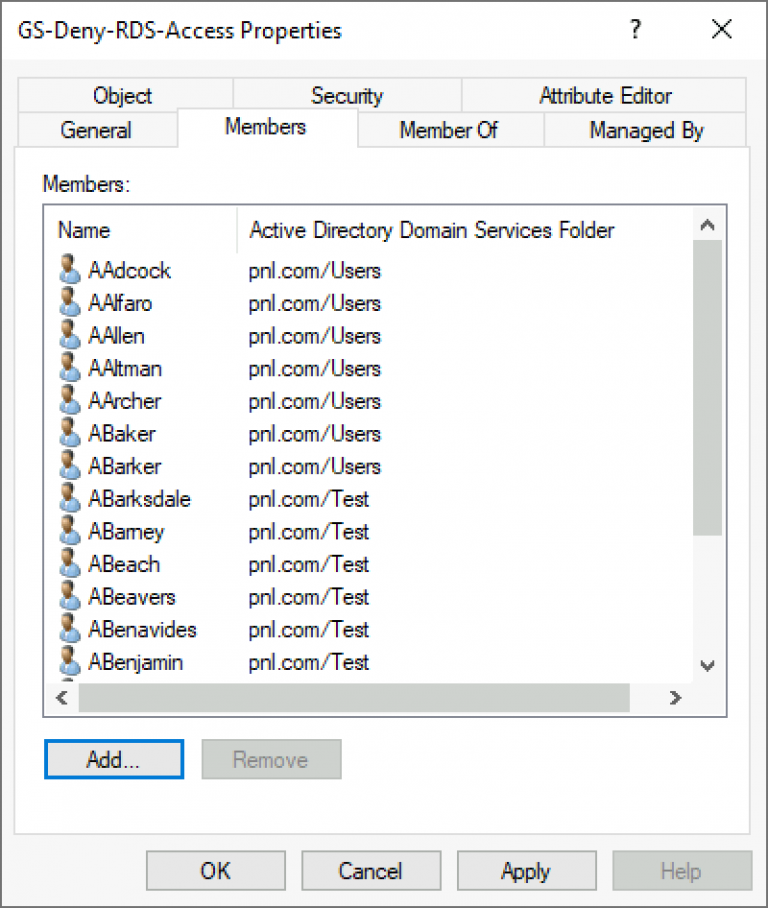Click the Add... button

114,759
